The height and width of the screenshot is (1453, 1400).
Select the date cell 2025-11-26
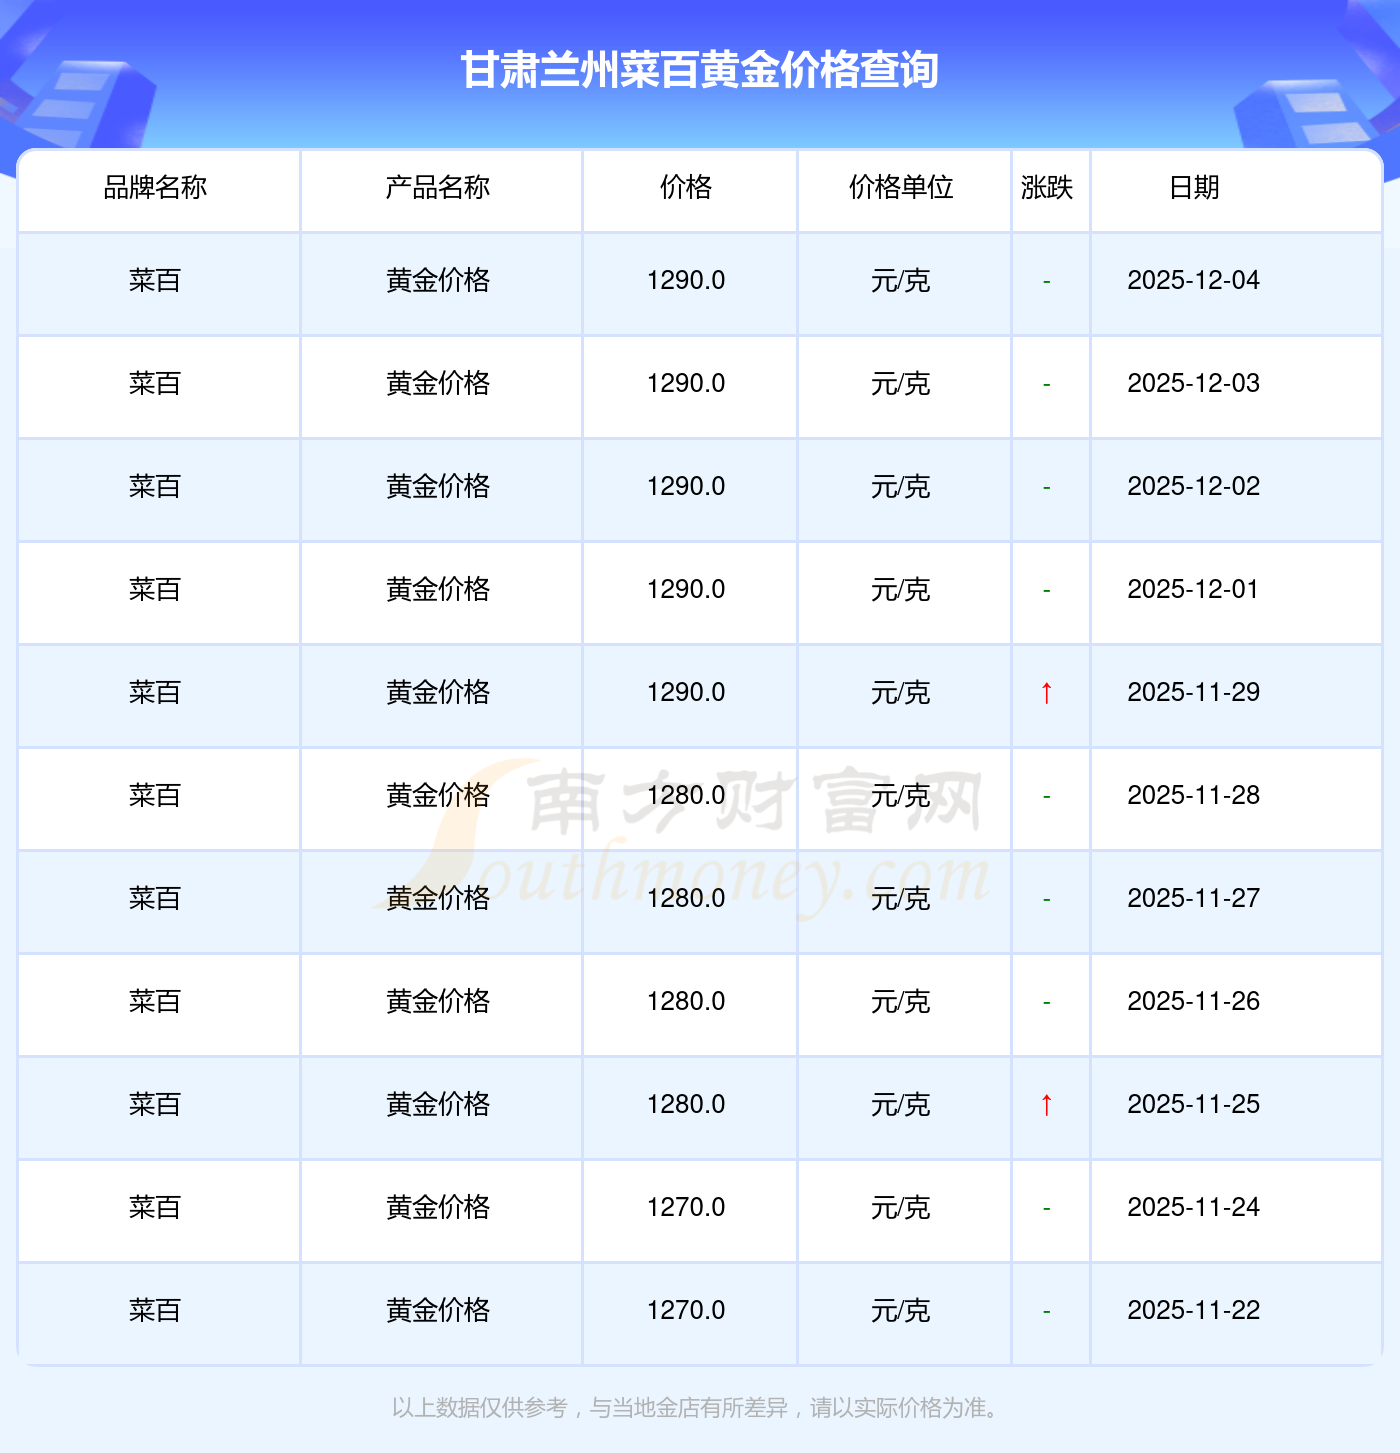[x=1194, y=1002]
